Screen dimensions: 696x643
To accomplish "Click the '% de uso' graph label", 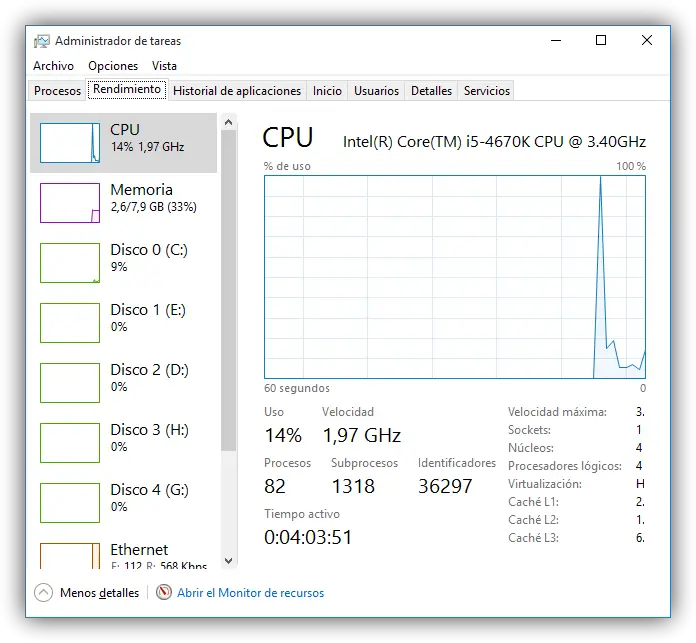I will click(287, 166).
